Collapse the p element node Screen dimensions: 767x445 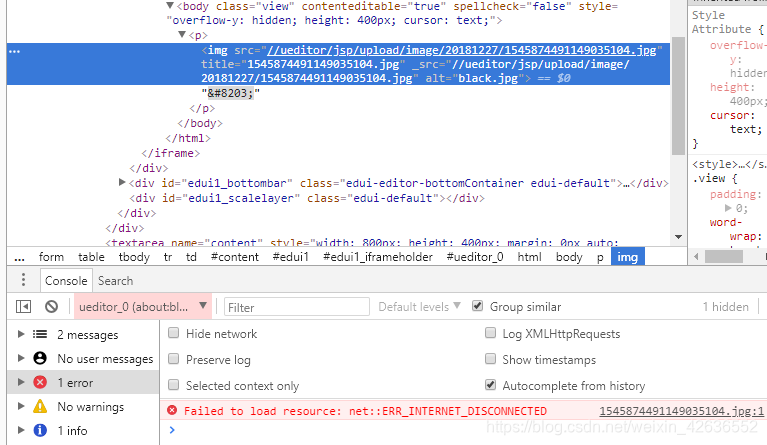(x=182, y=35)
